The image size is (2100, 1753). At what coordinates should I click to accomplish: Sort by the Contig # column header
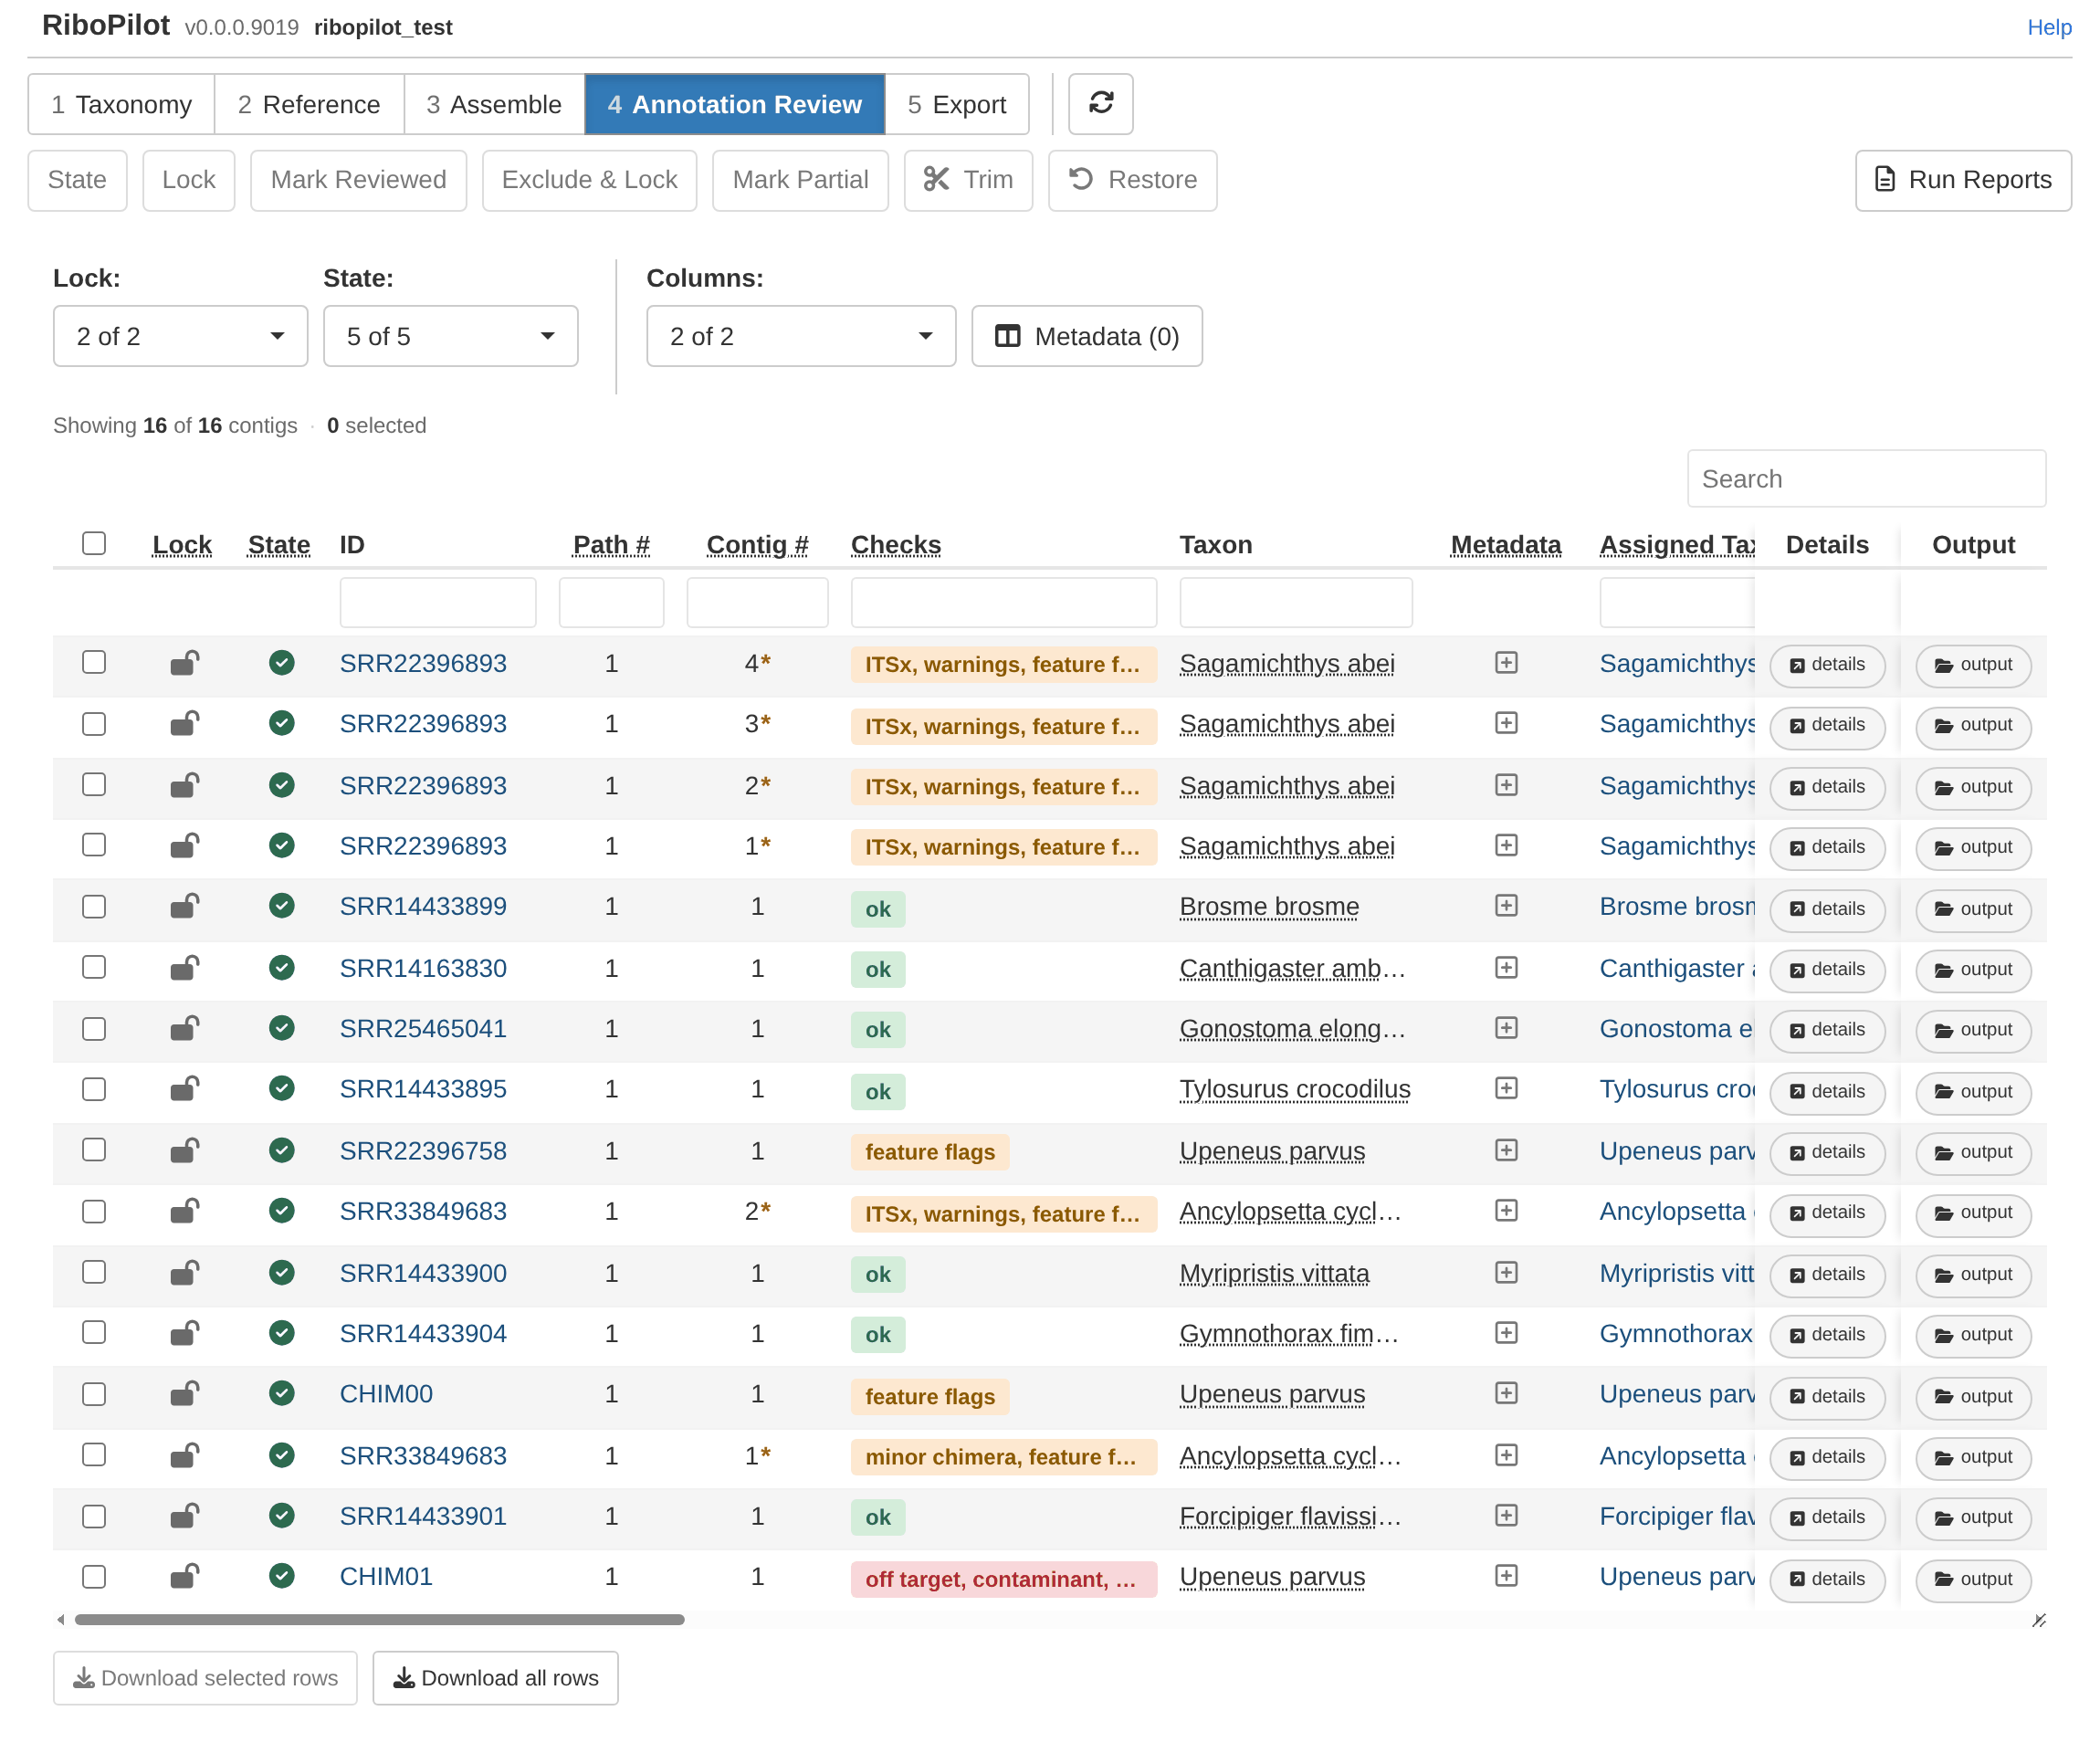[x=757, y=544]
